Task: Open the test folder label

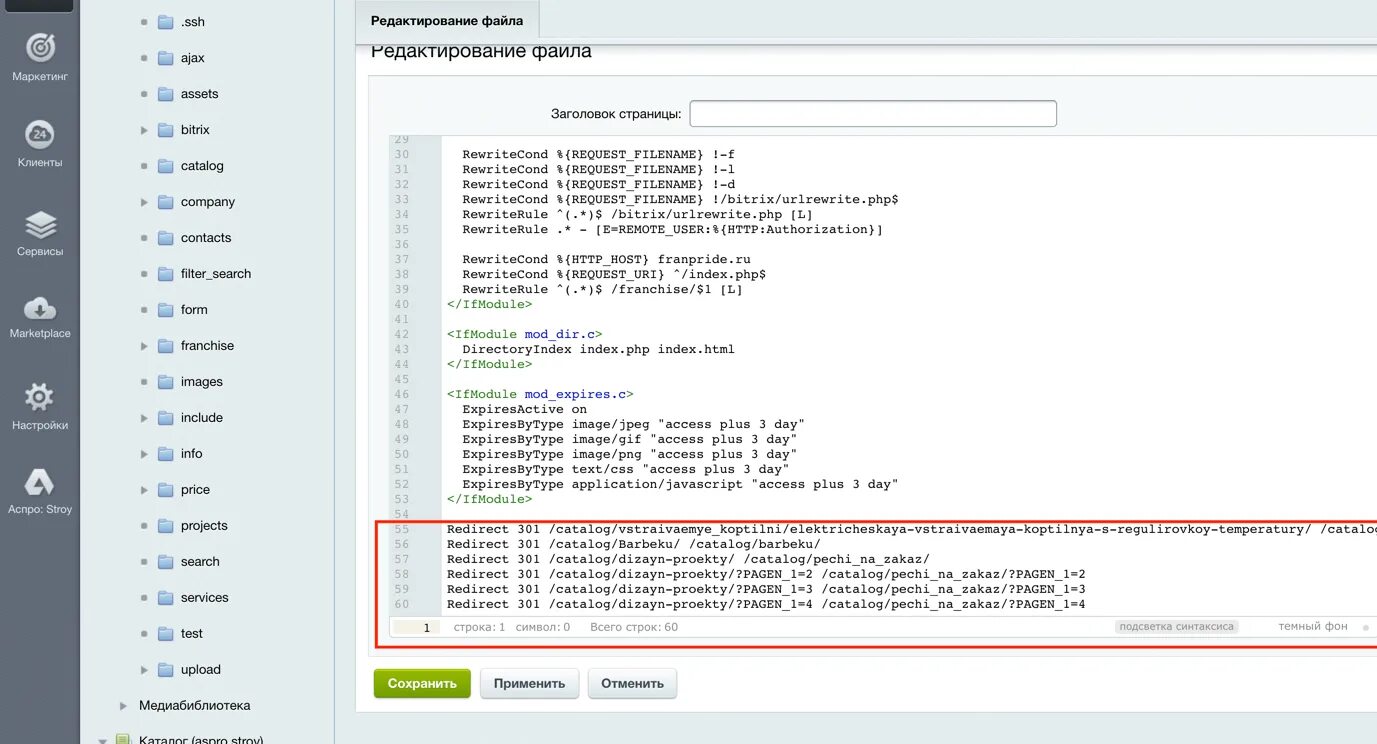Action: coord(192,634)
